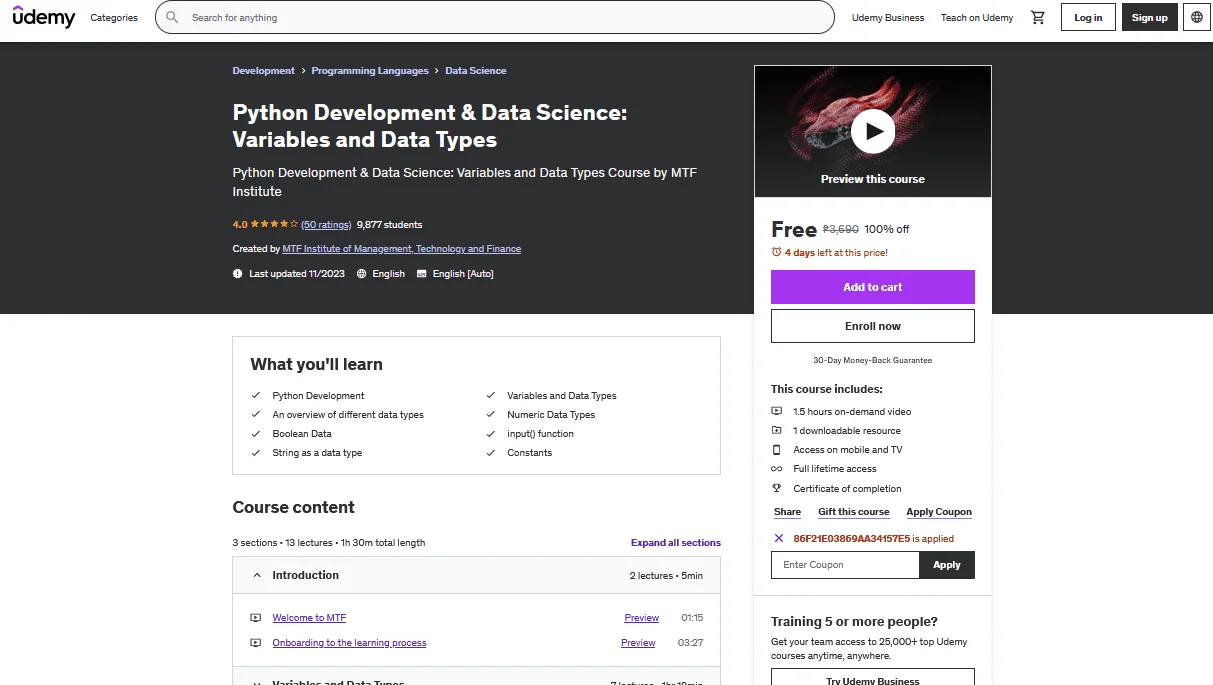The height and width of the screenshot is (685, 1213).
Task: Open the Categories menu
Action: pos(114,17)
